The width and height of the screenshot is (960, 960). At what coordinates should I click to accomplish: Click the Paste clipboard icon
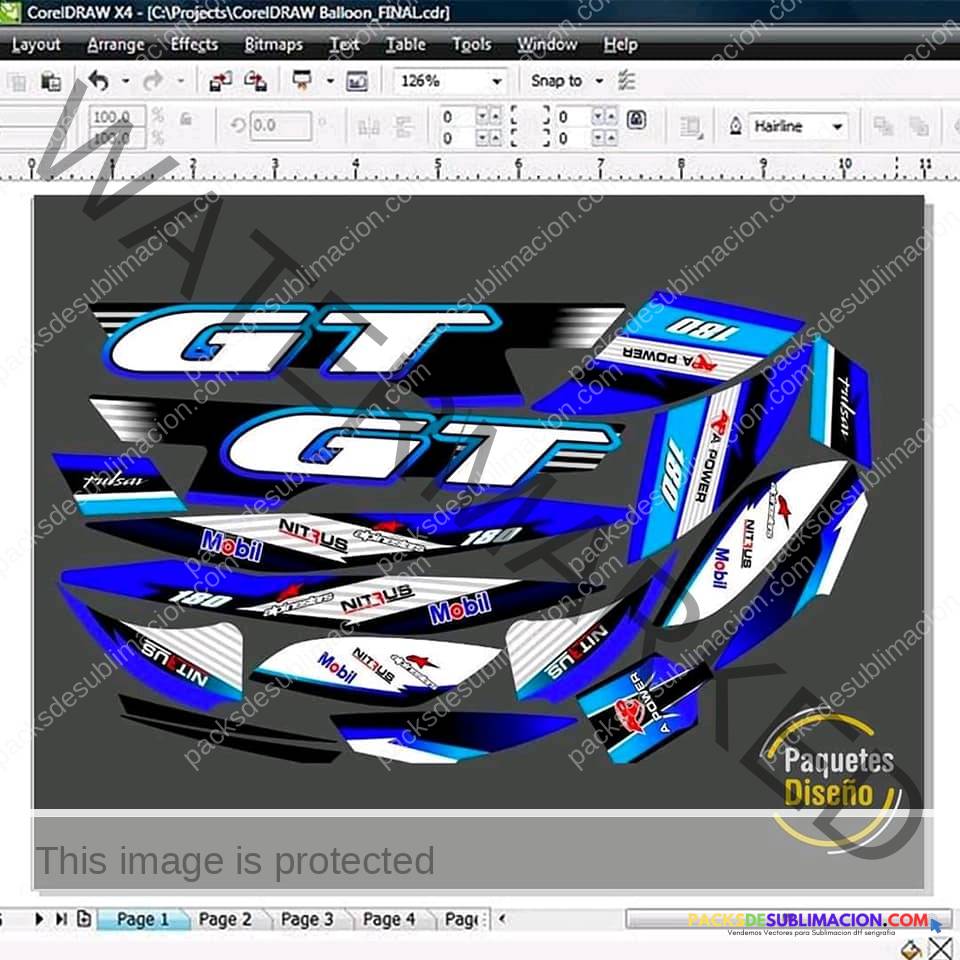point(51,81)
